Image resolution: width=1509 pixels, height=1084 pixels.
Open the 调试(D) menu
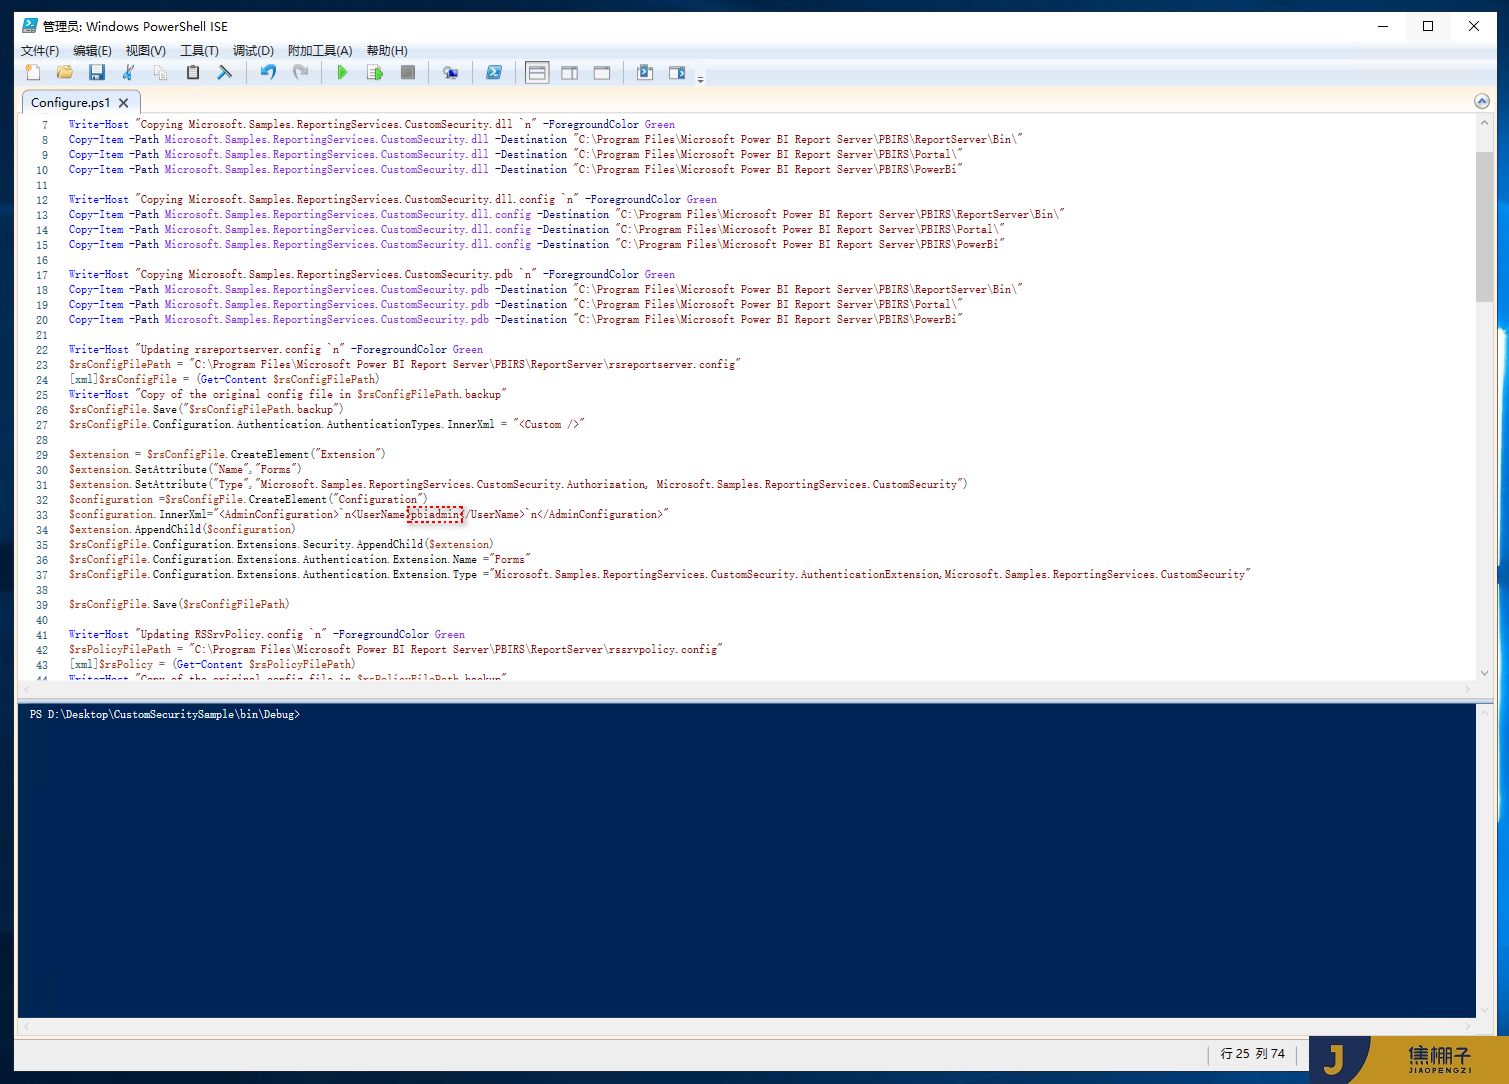click(x=253, y=50)
